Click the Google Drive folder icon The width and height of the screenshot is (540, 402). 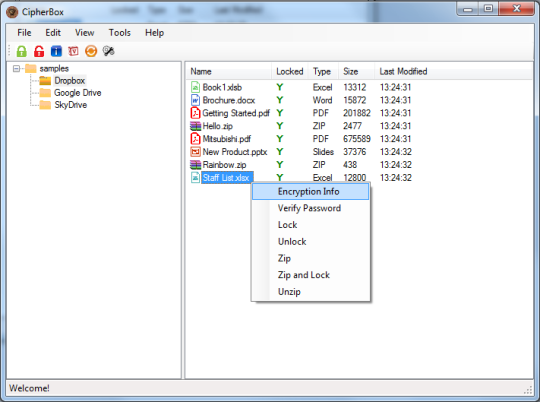click(x=45, y=93)
